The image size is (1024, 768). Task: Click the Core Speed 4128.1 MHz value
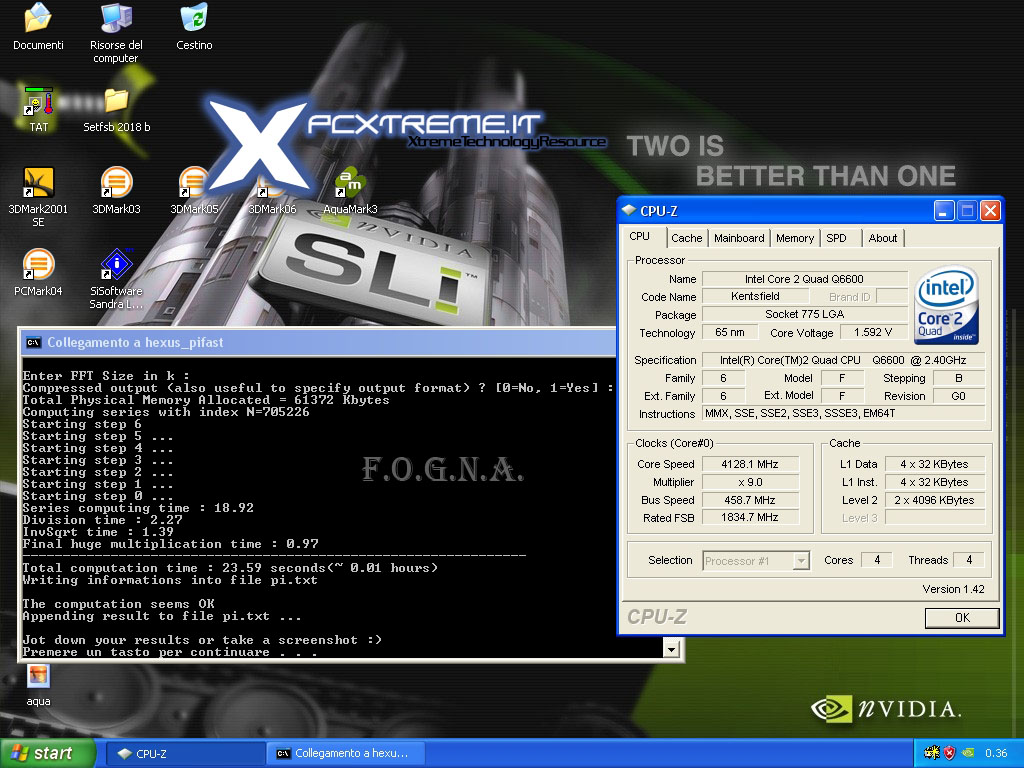click(750, 464)
